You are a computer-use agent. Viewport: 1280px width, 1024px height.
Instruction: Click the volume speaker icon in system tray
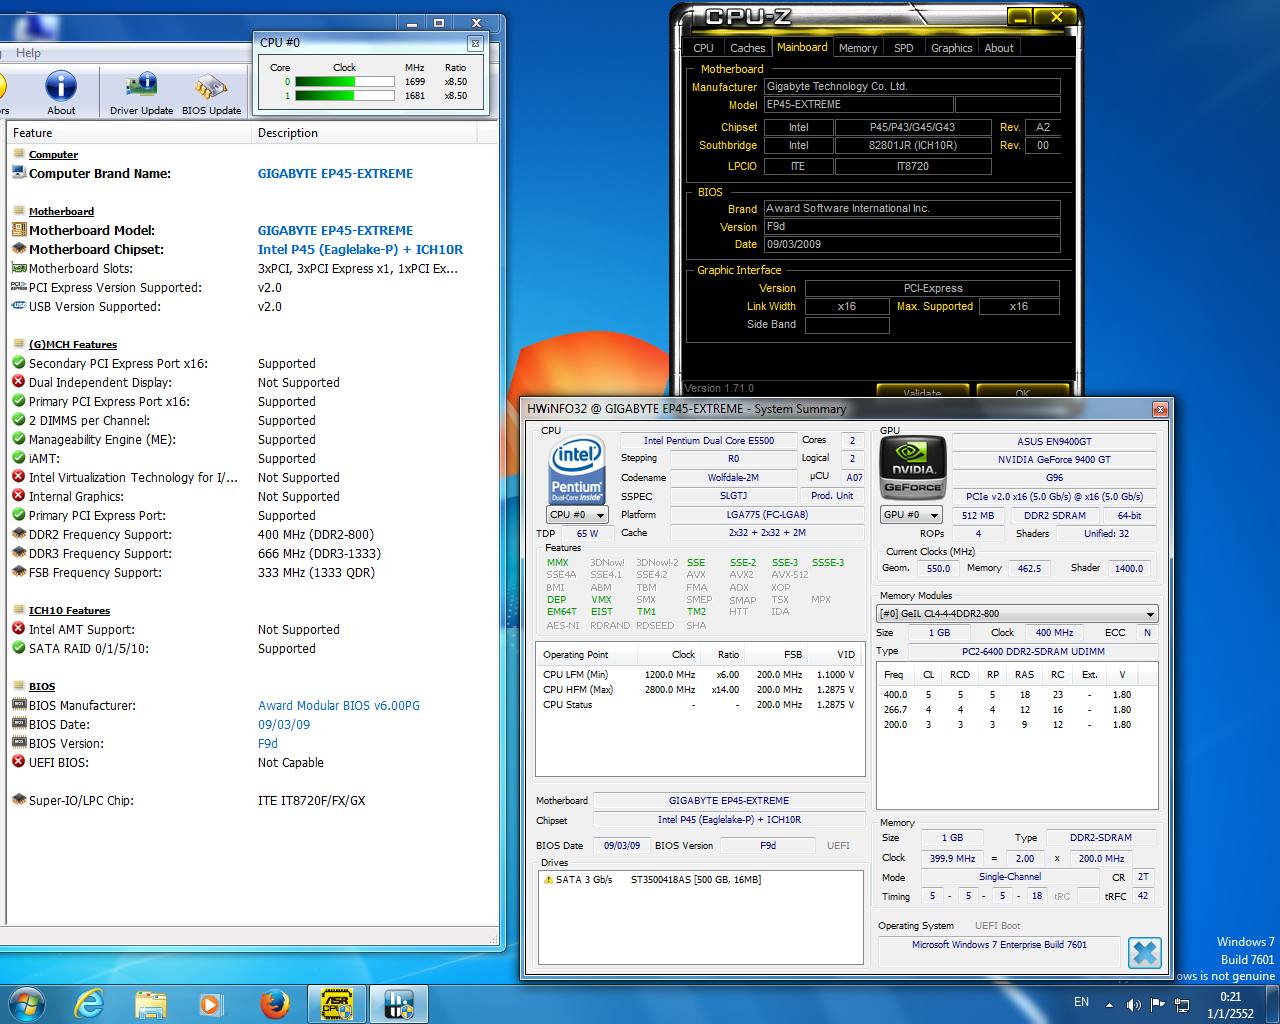coord(1133,1004)
